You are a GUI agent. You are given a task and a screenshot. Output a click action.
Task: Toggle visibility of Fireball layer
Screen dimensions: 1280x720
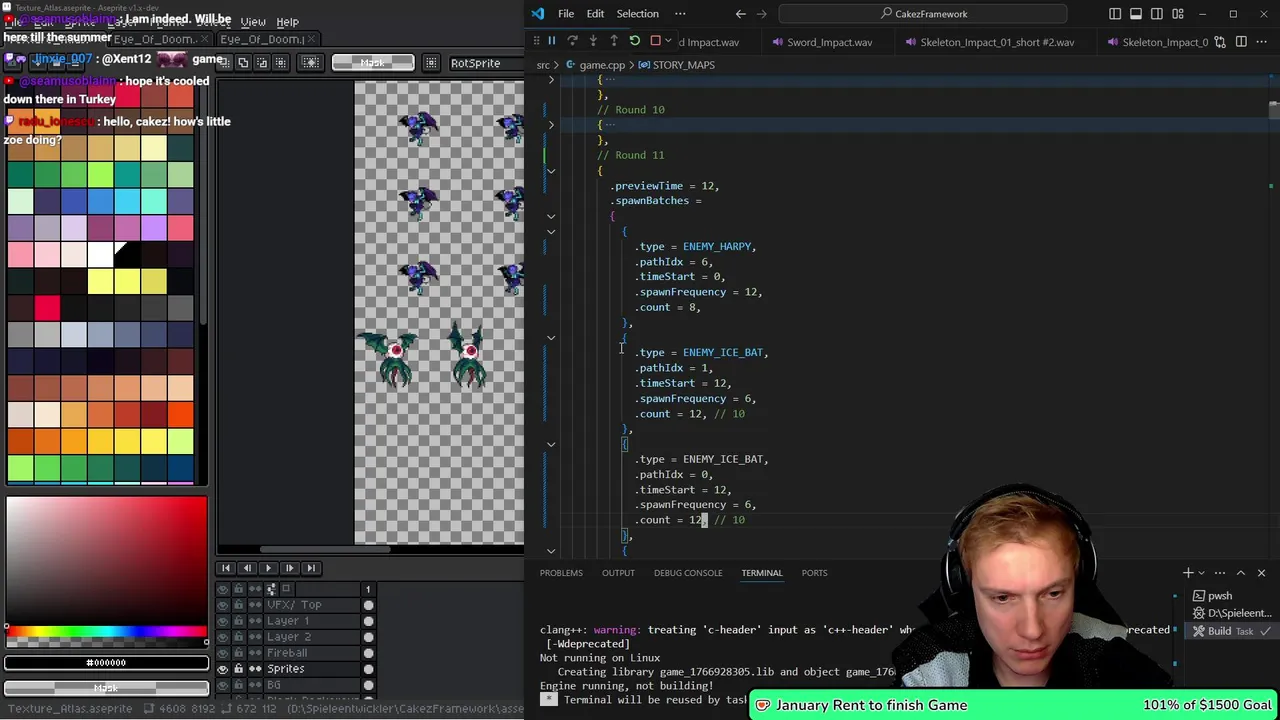click(223, 653)
